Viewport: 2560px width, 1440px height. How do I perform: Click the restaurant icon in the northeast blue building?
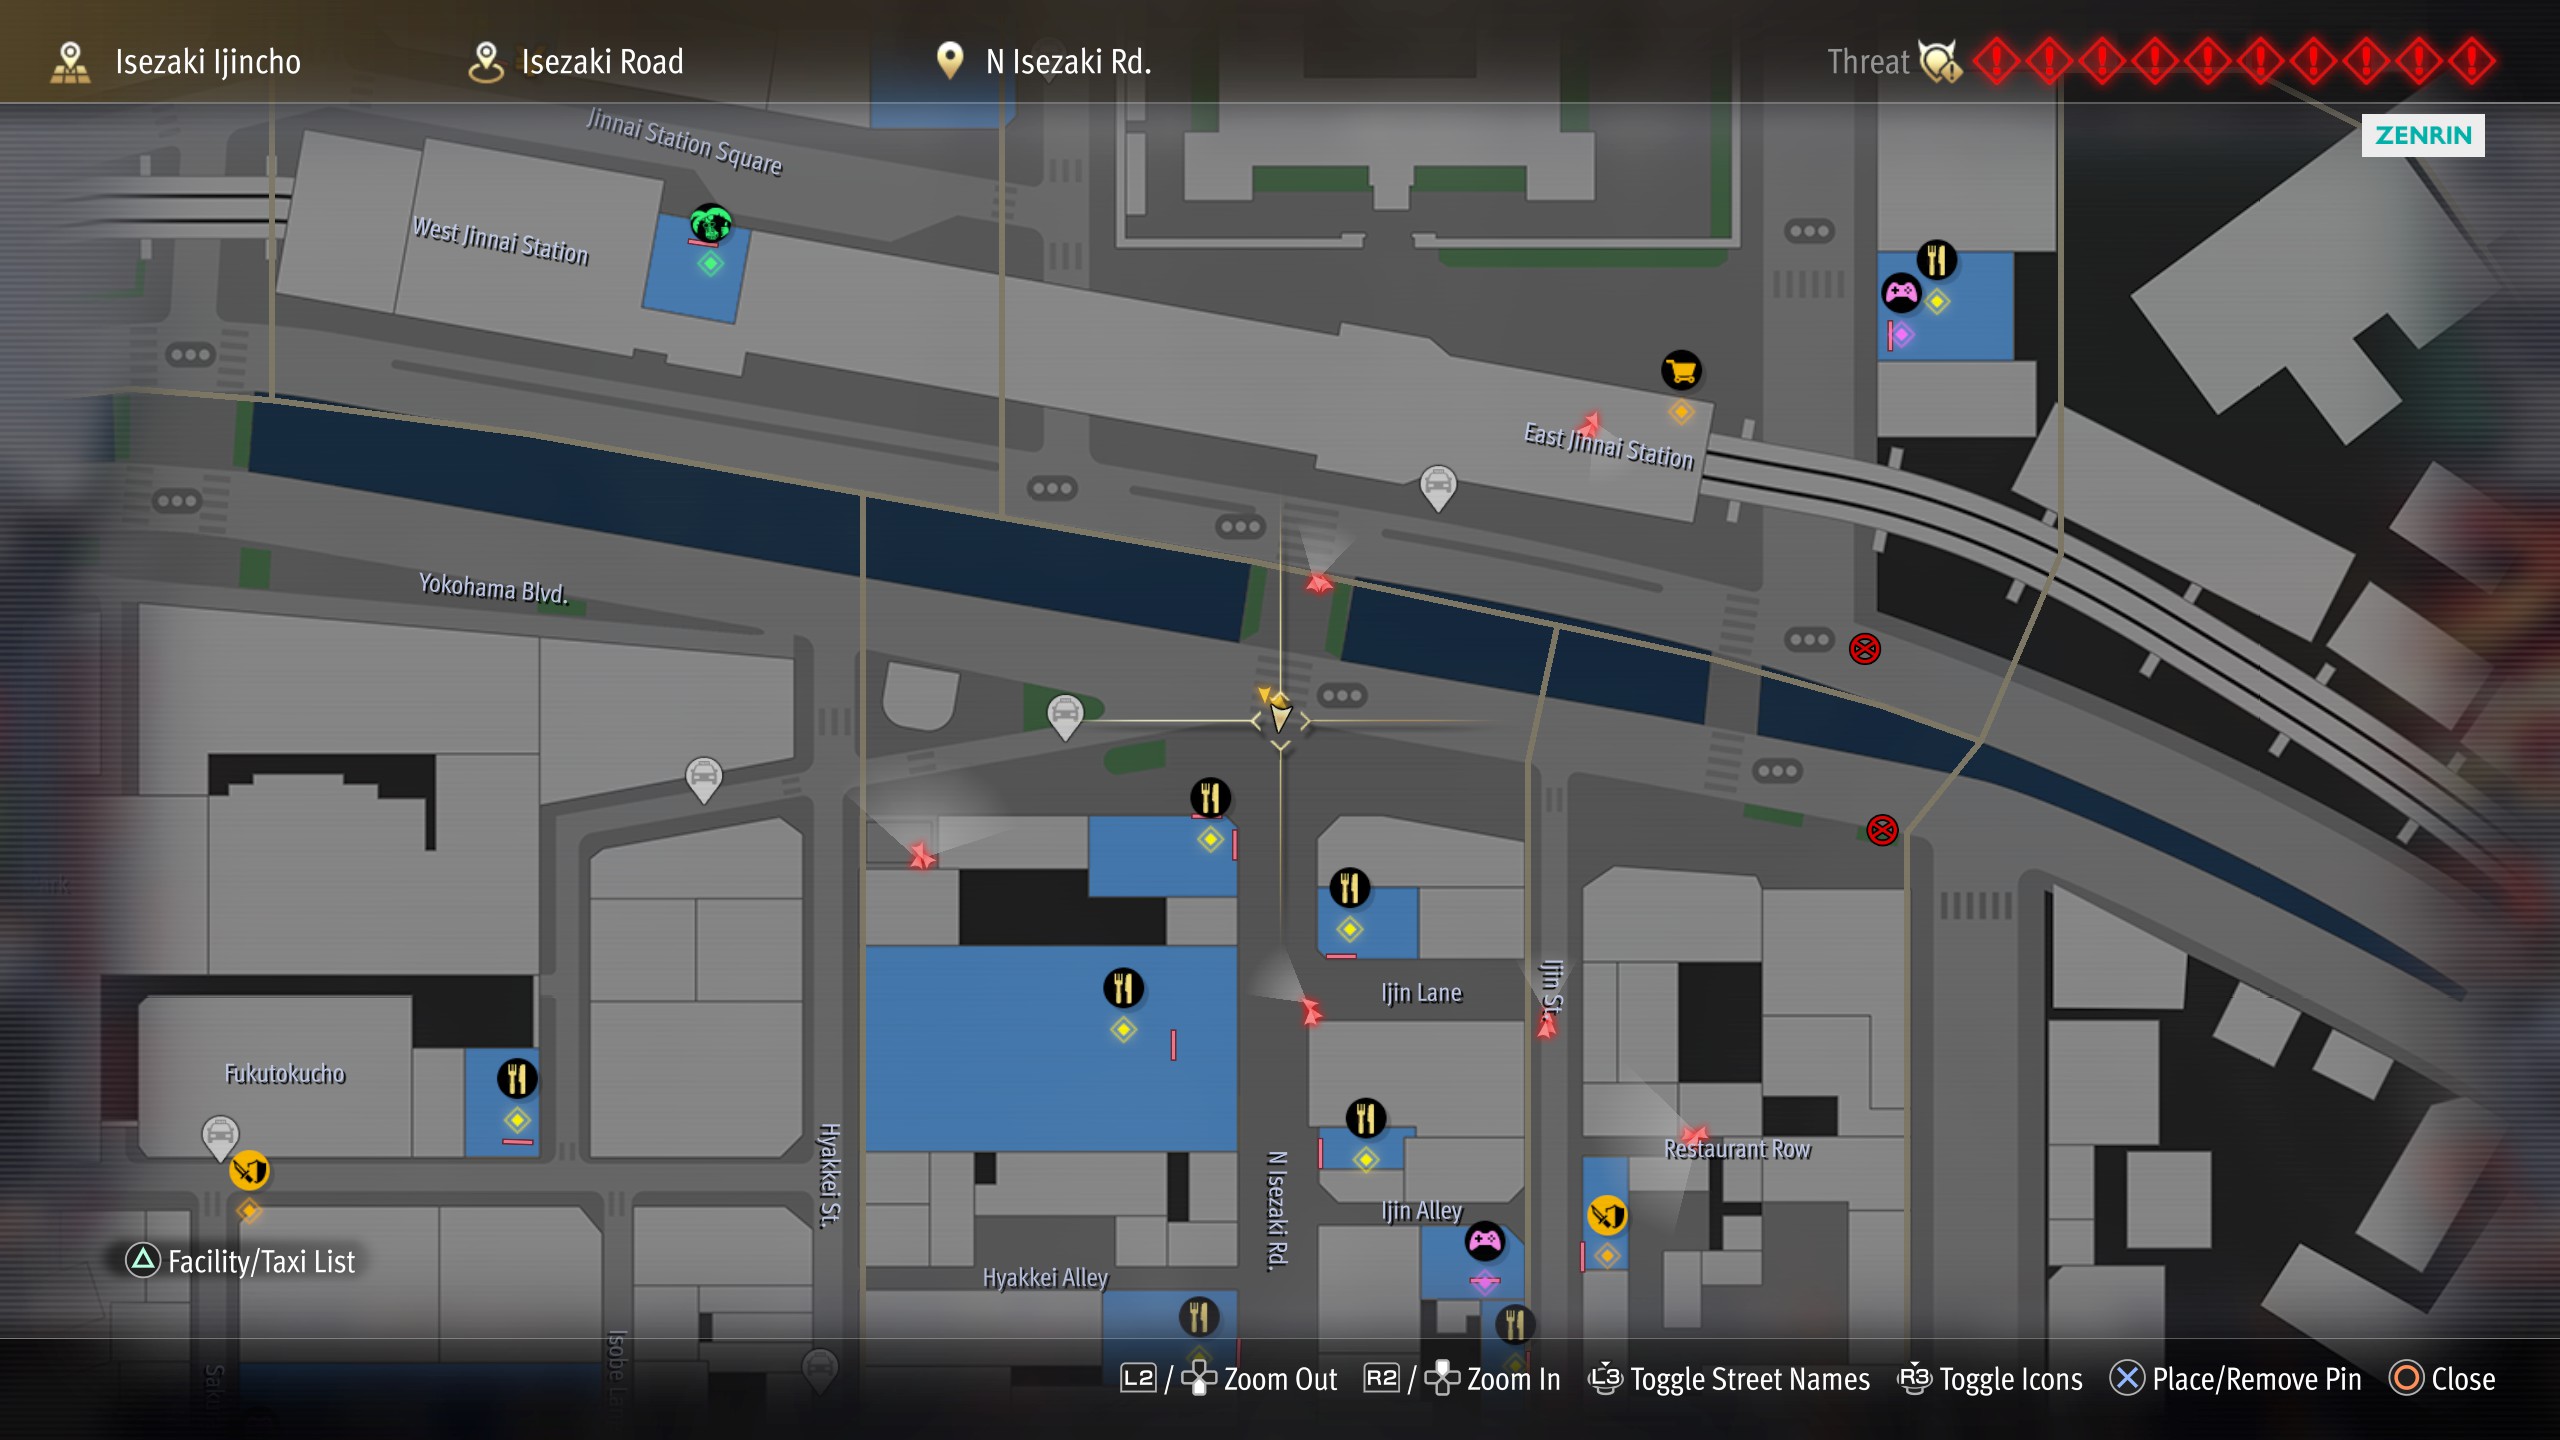1937,260
